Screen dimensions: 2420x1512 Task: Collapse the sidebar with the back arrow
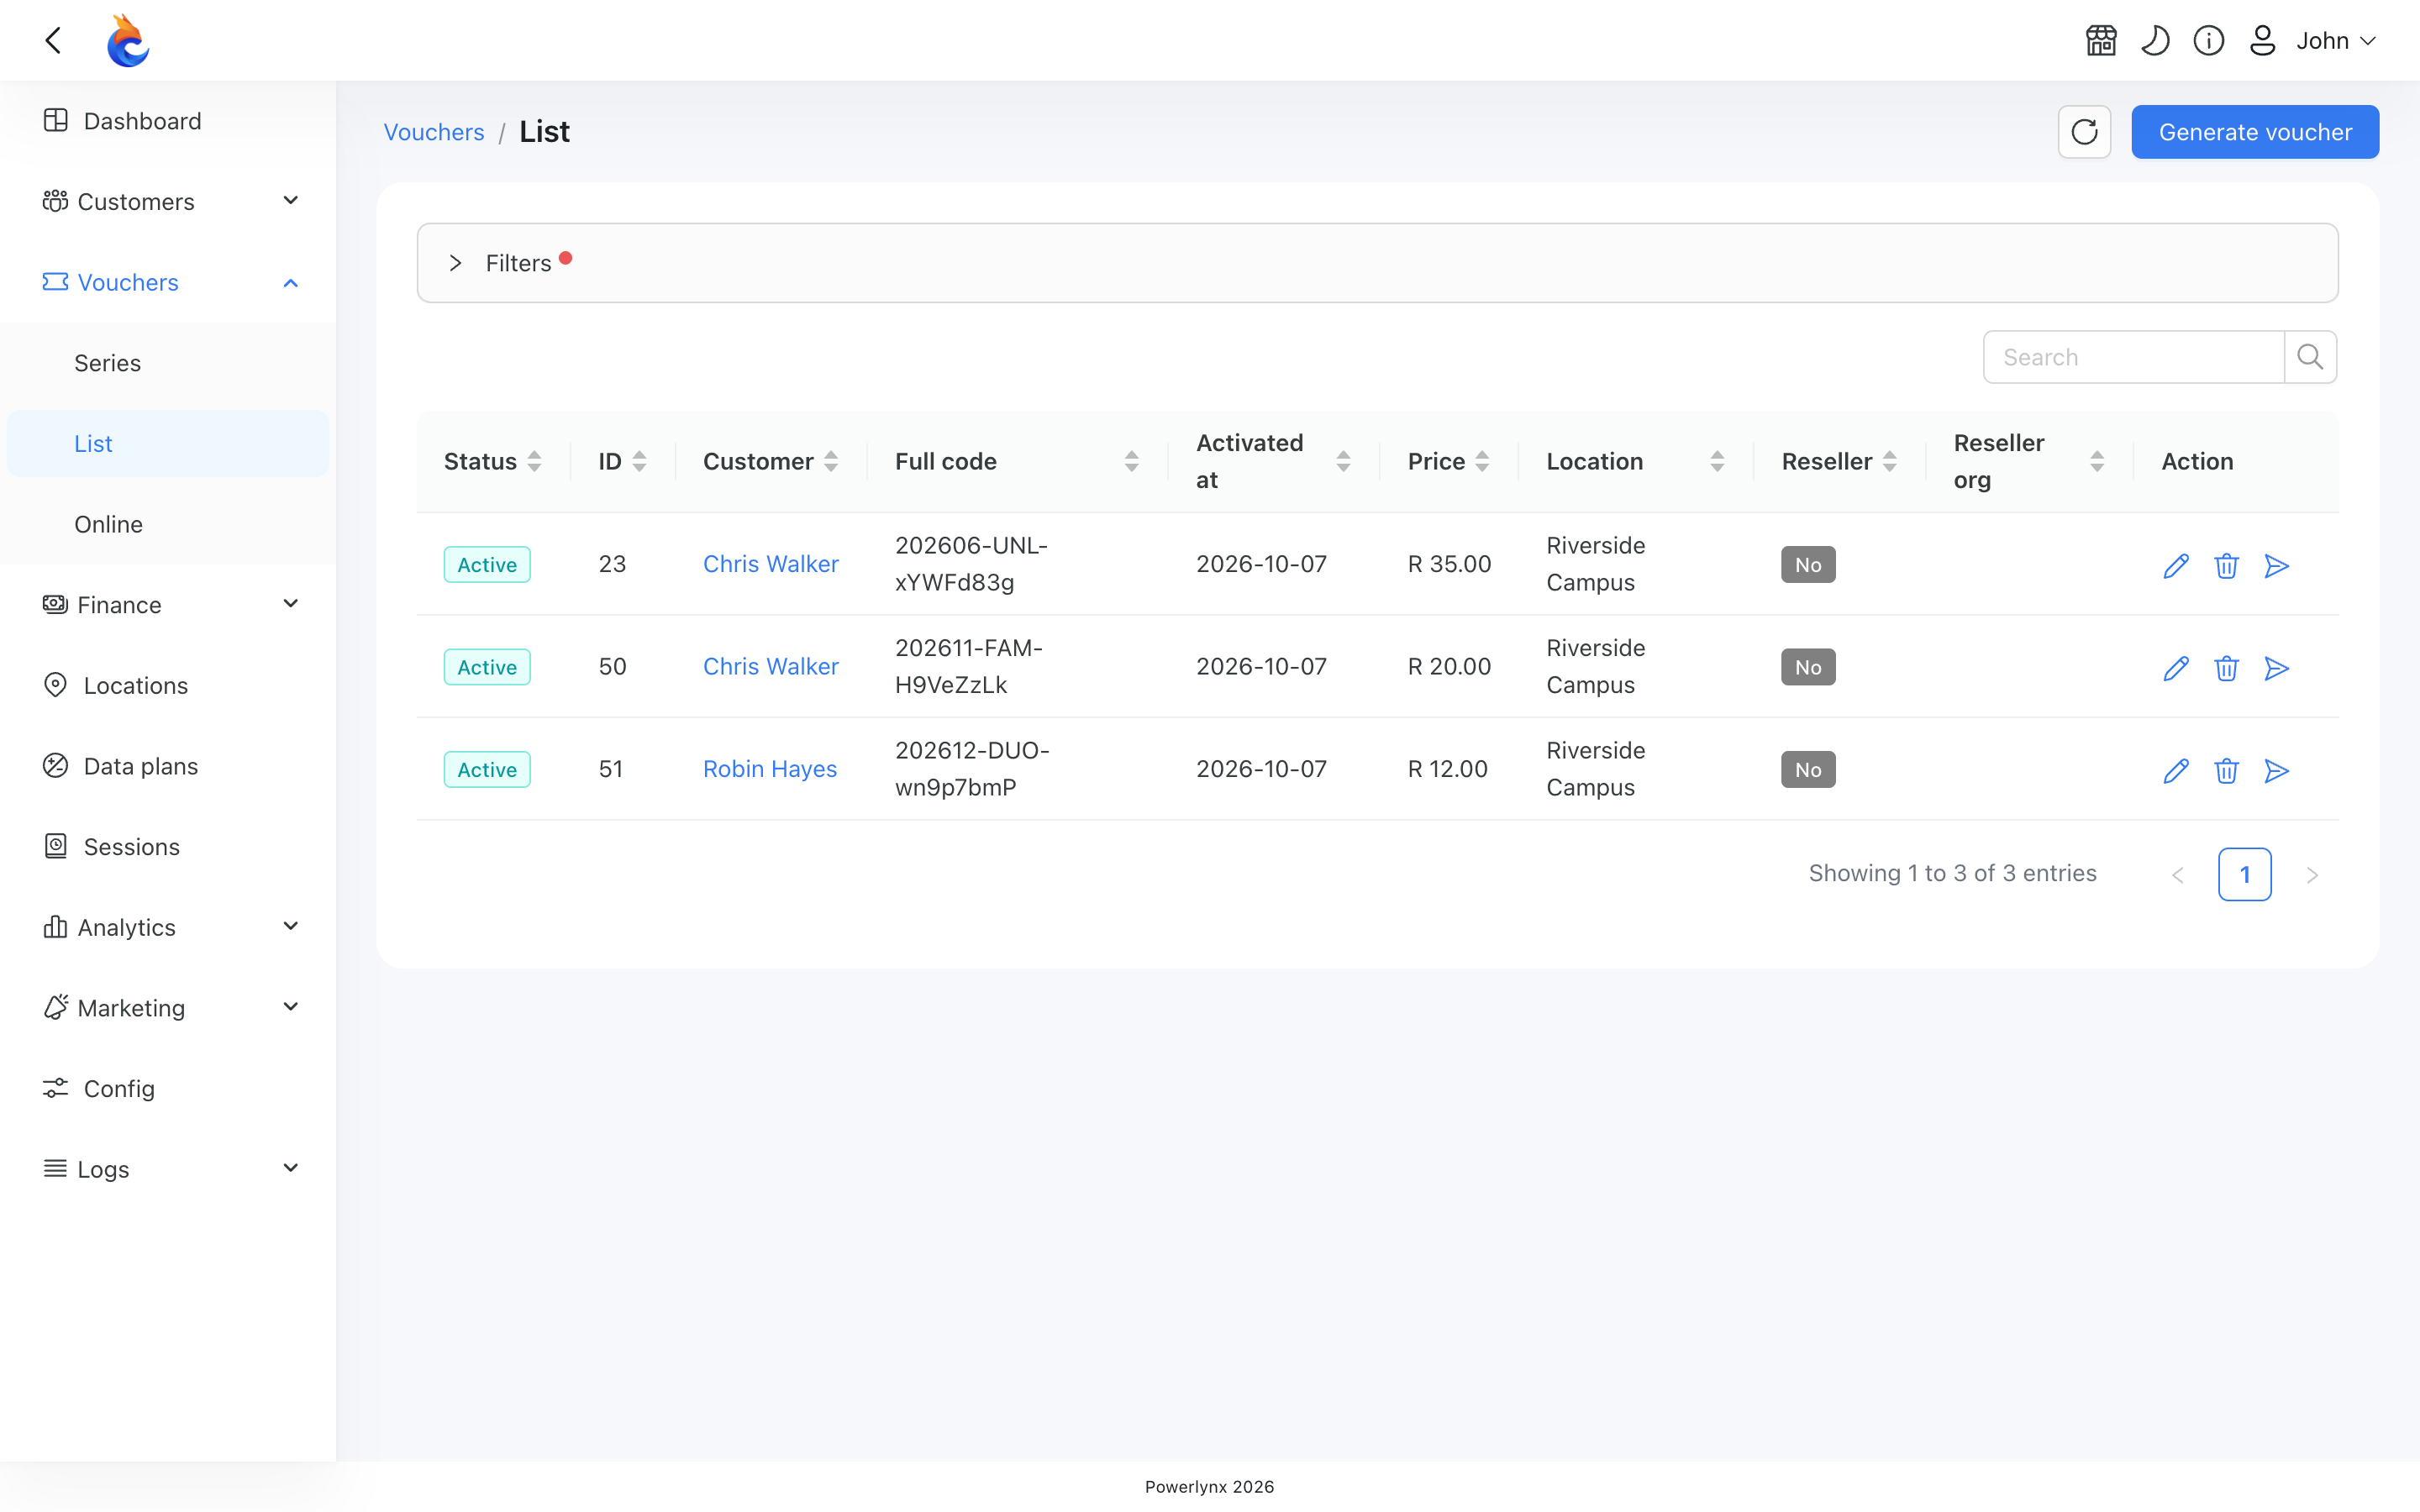click(x=54, y=41)
